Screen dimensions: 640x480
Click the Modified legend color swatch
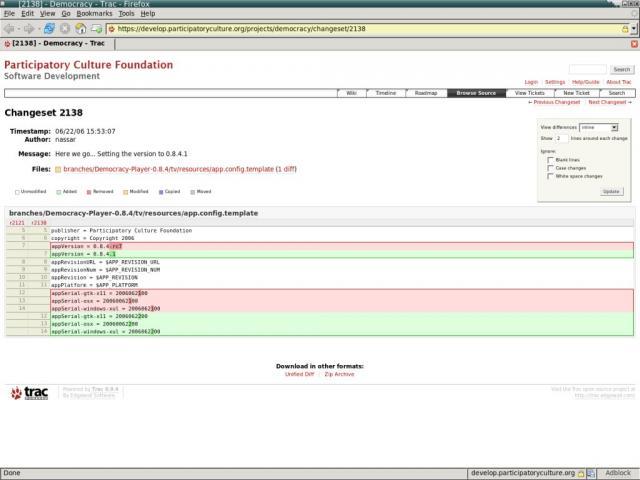(125, 192)
